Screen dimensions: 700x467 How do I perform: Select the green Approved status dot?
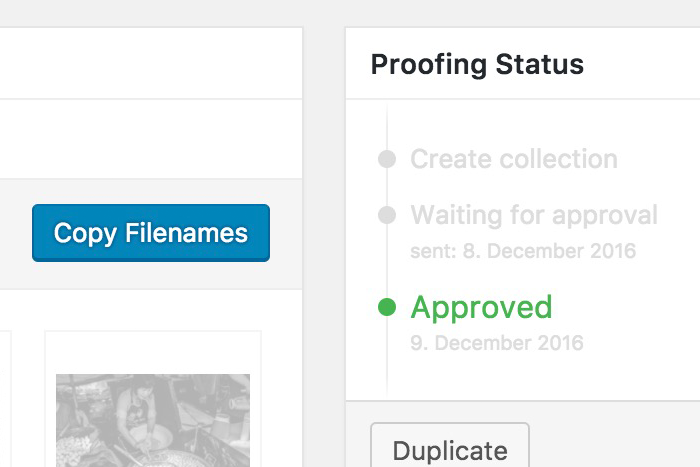[x=387, y=307]
